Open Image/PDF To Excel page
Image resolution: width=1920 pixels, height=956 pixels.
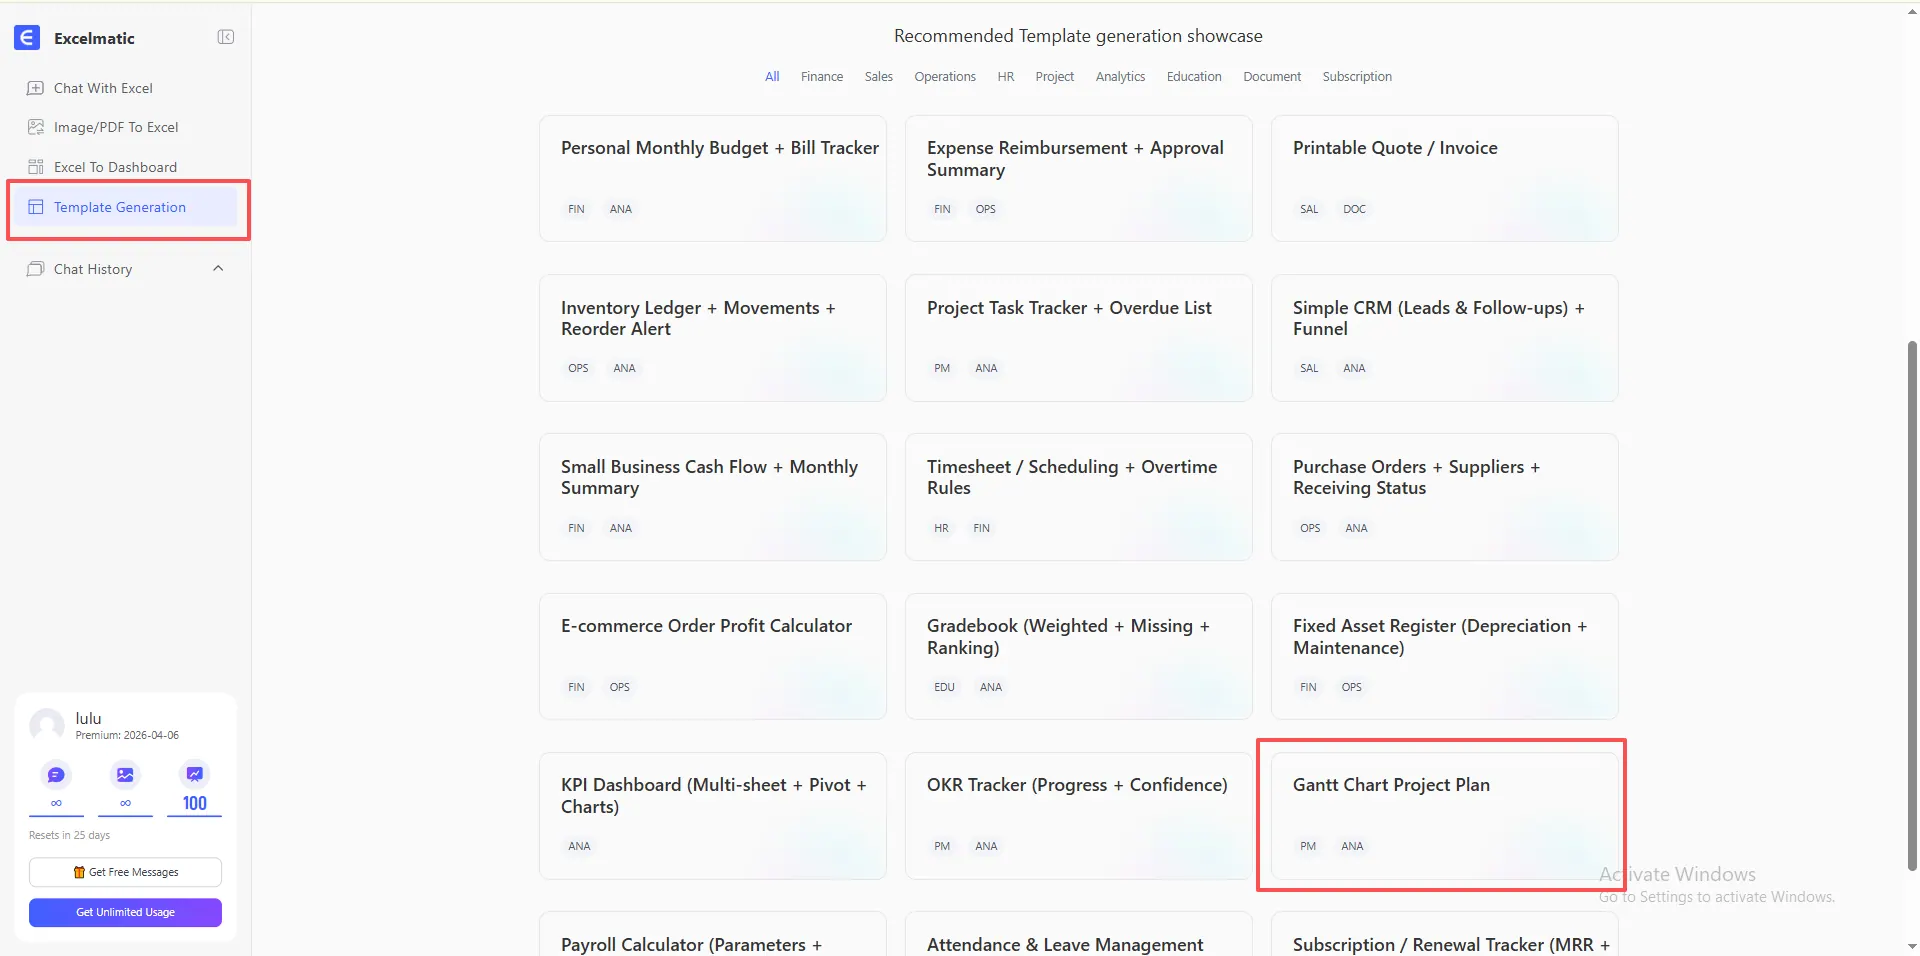[116, 127]
